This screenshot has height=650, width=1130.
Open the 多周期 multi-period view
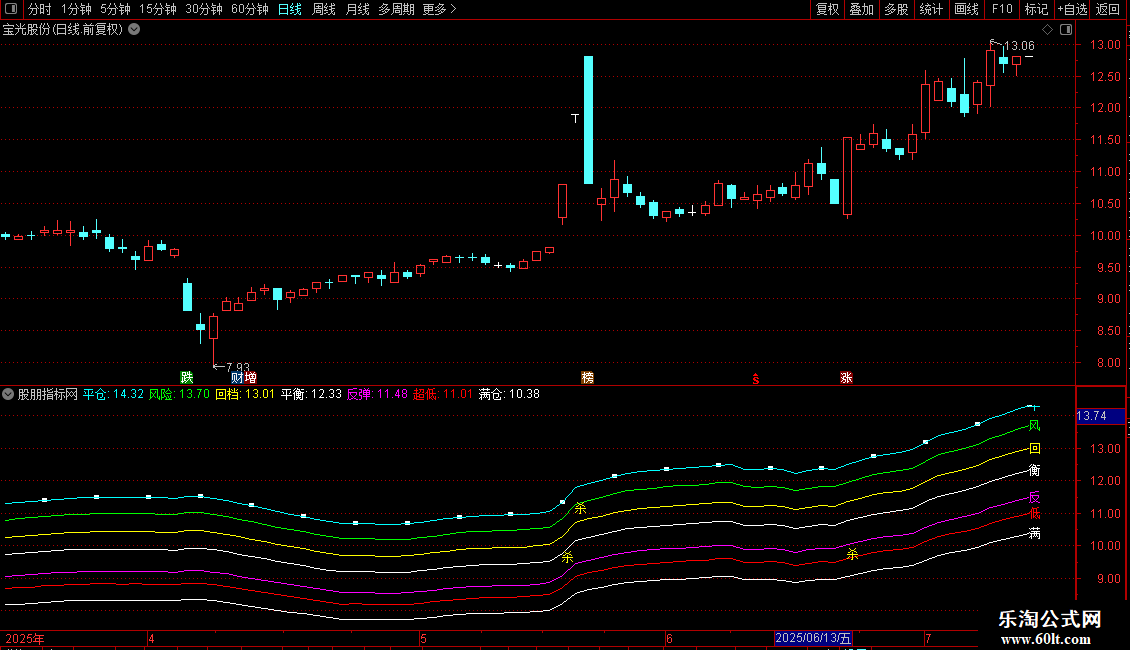click(x=396, y=9)
